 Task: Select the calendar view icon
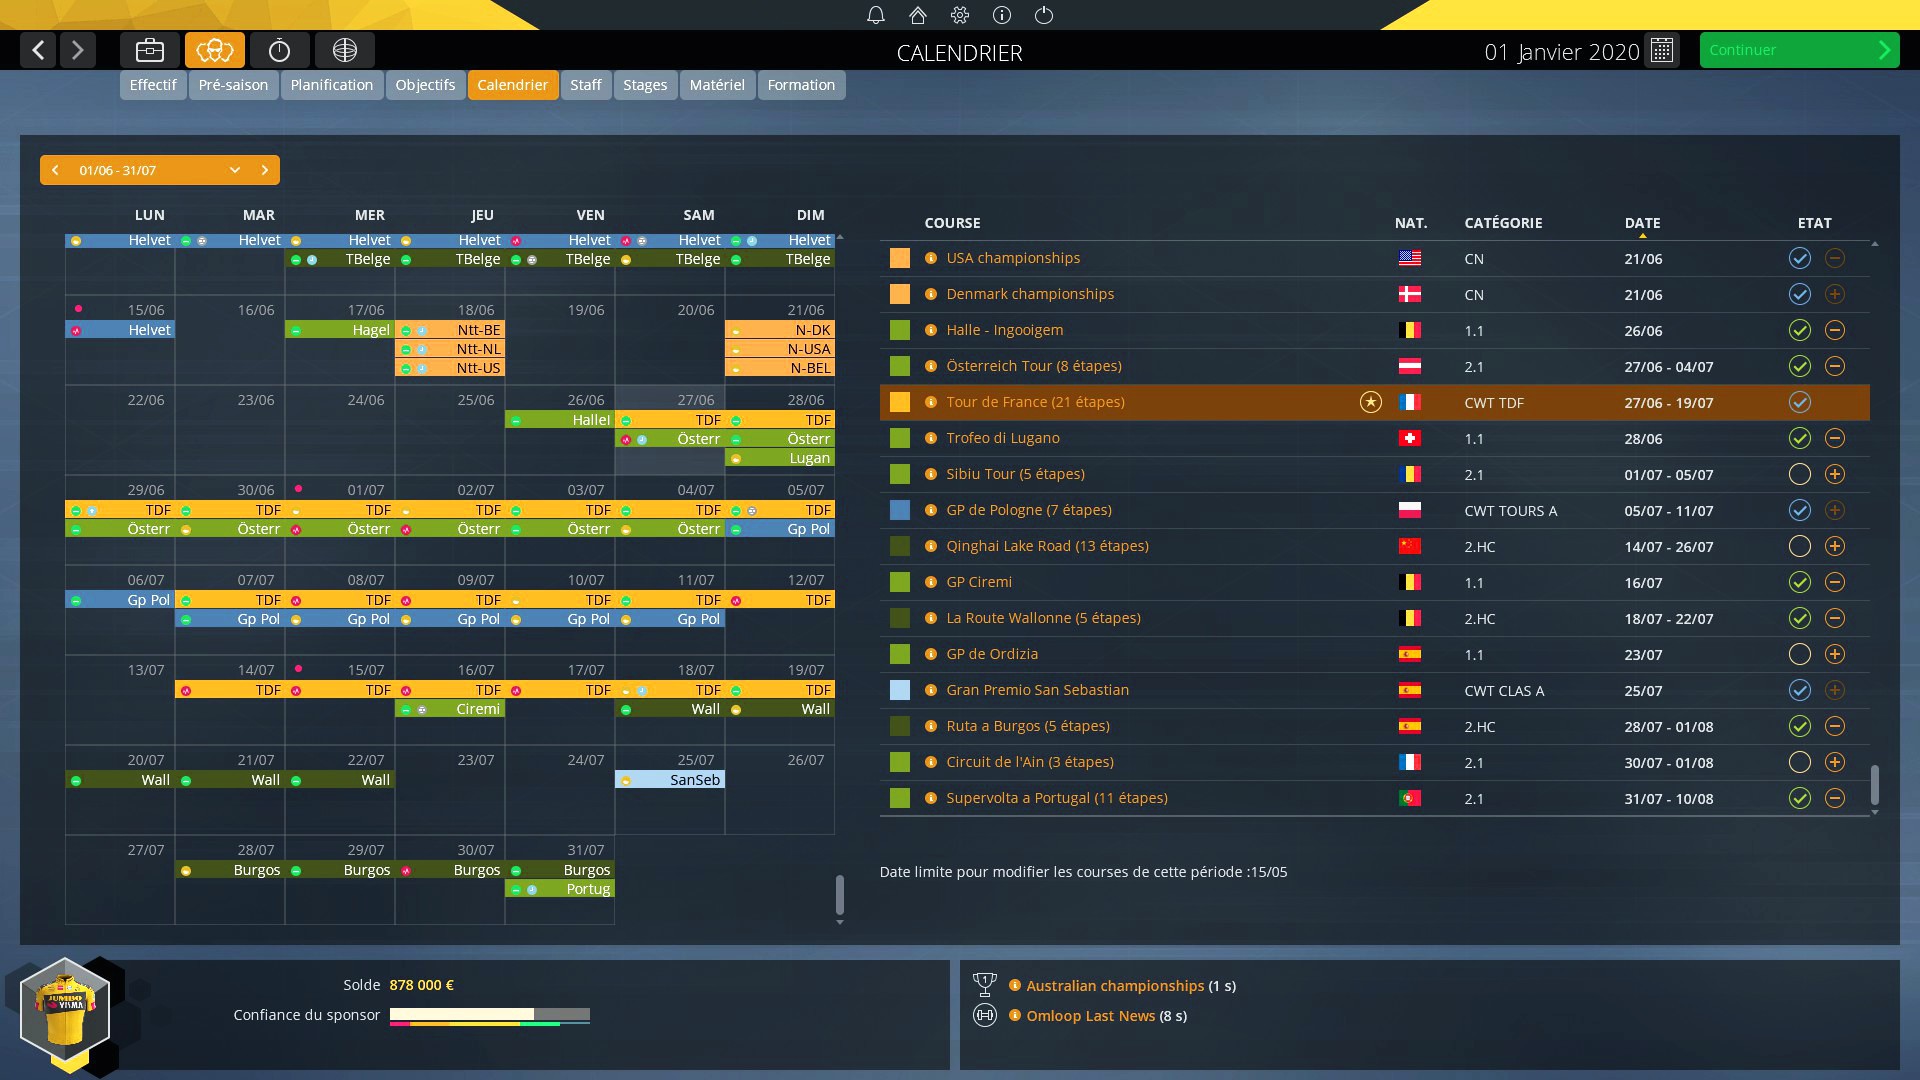1663,50
